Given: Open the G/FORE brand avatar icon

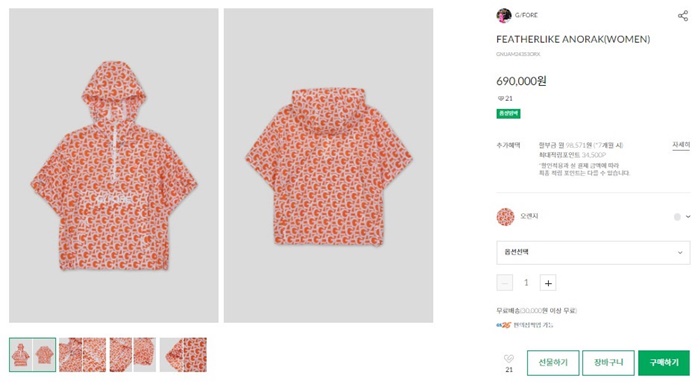Looking at the screenshot, I should click(504, 15).
